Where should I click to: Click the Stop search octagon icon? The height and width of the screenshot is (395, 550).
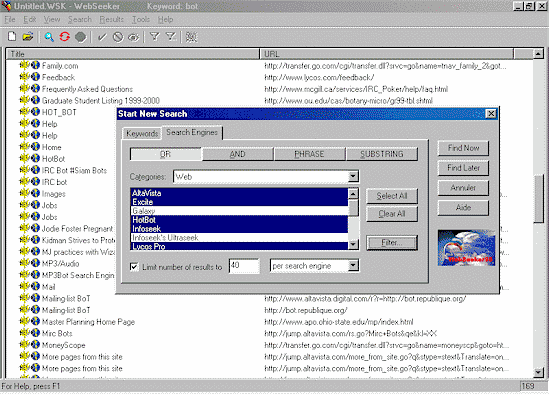(81, 37)
